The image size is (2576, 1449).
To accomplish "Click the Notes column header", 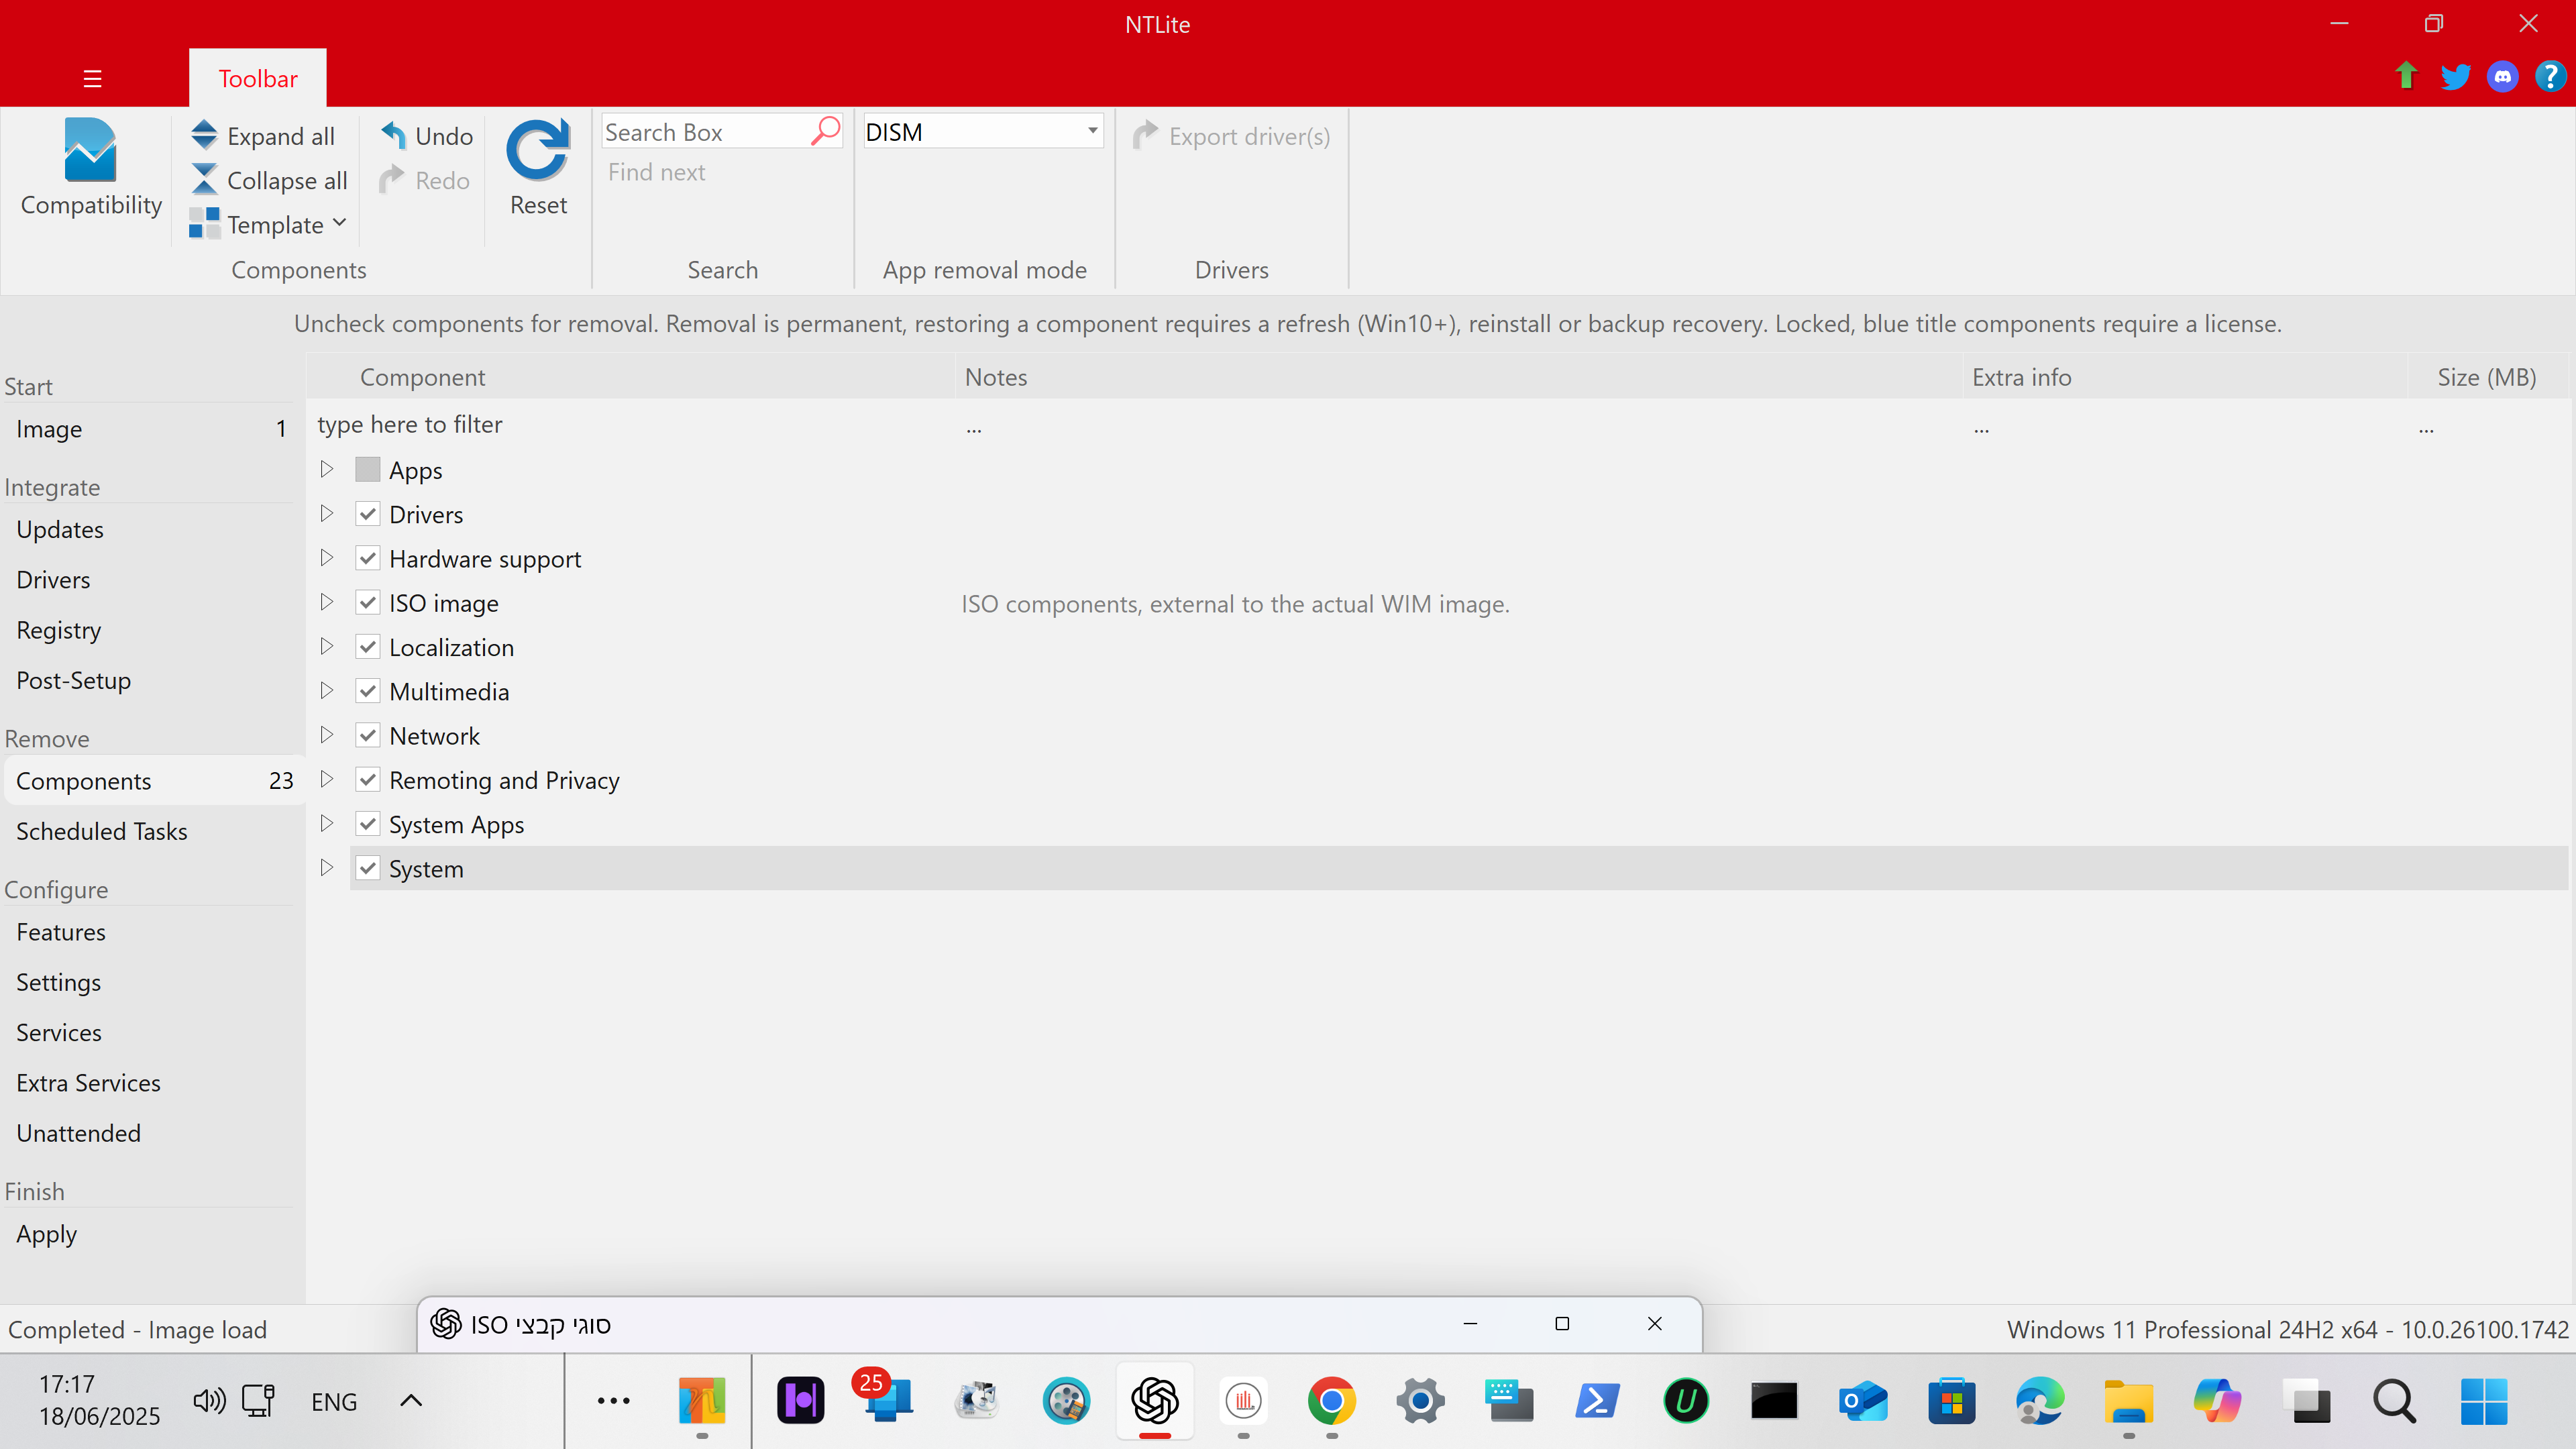I will [x=1458, y=377].
